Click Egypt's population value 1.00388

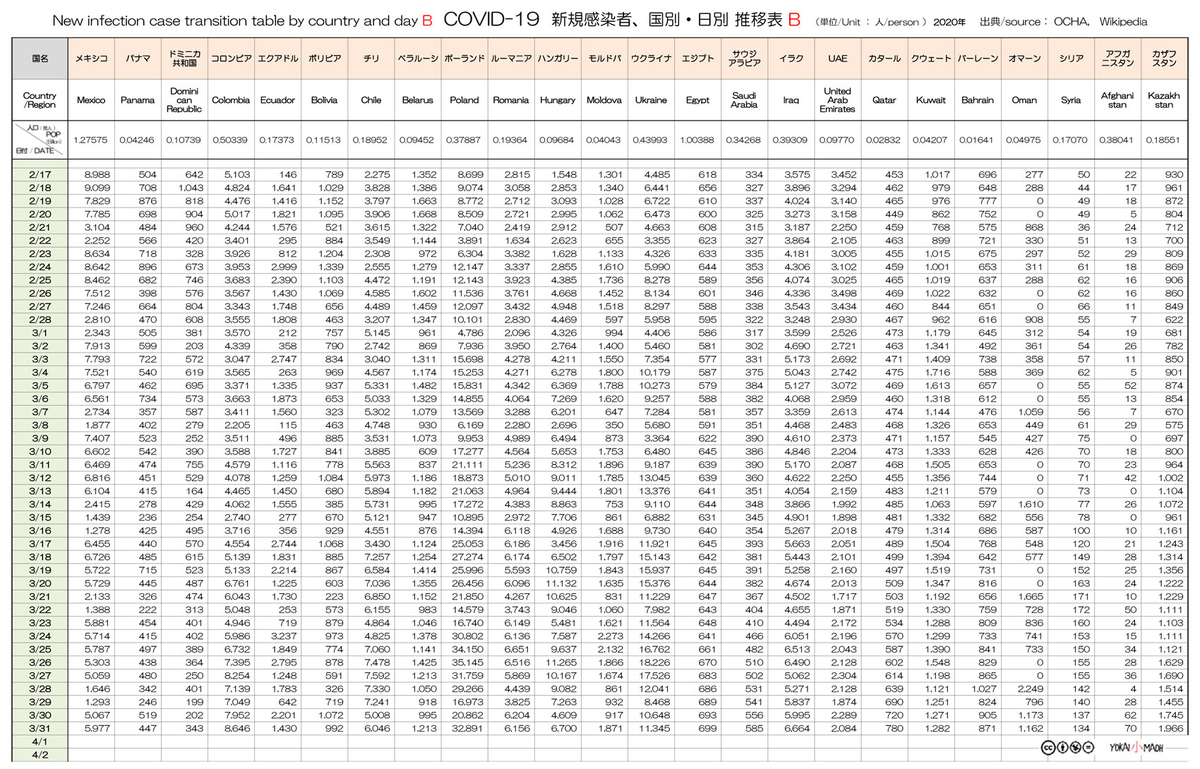click(697, 141)
